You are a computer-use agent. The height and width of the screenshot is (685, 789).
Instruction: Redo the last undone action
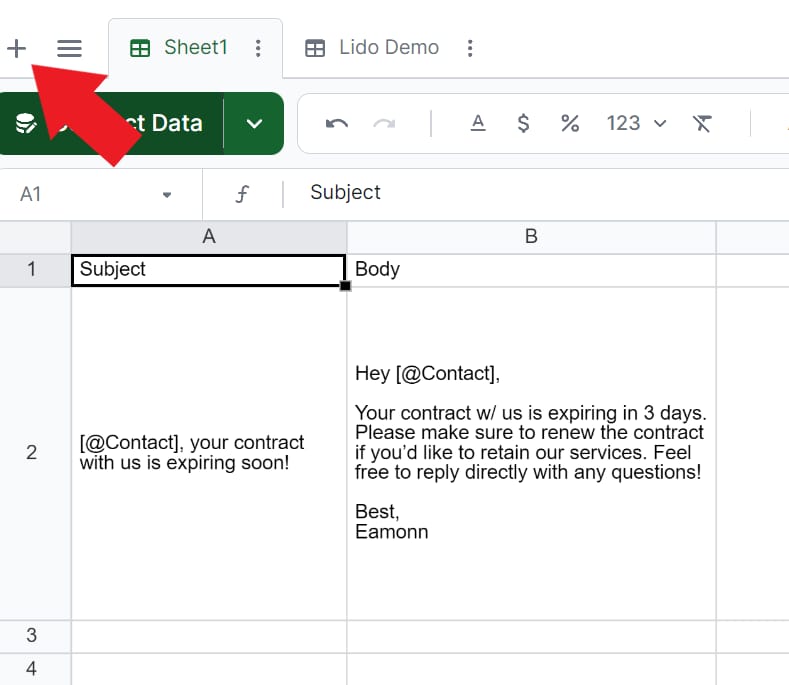click(384, 123)
